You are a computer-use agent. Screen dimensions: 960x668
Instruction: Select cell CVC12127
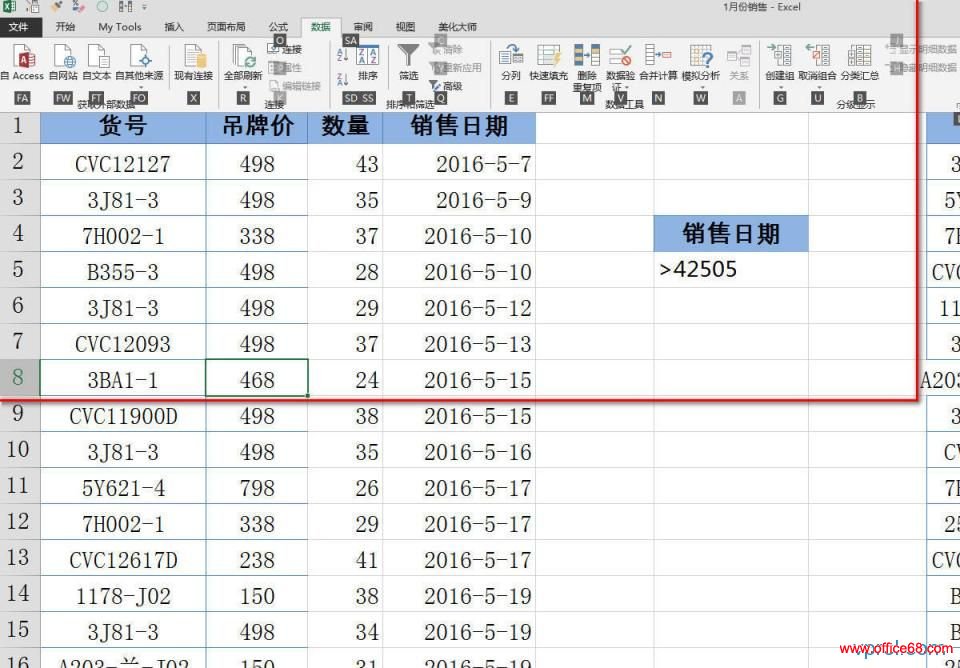pos(123,164)
